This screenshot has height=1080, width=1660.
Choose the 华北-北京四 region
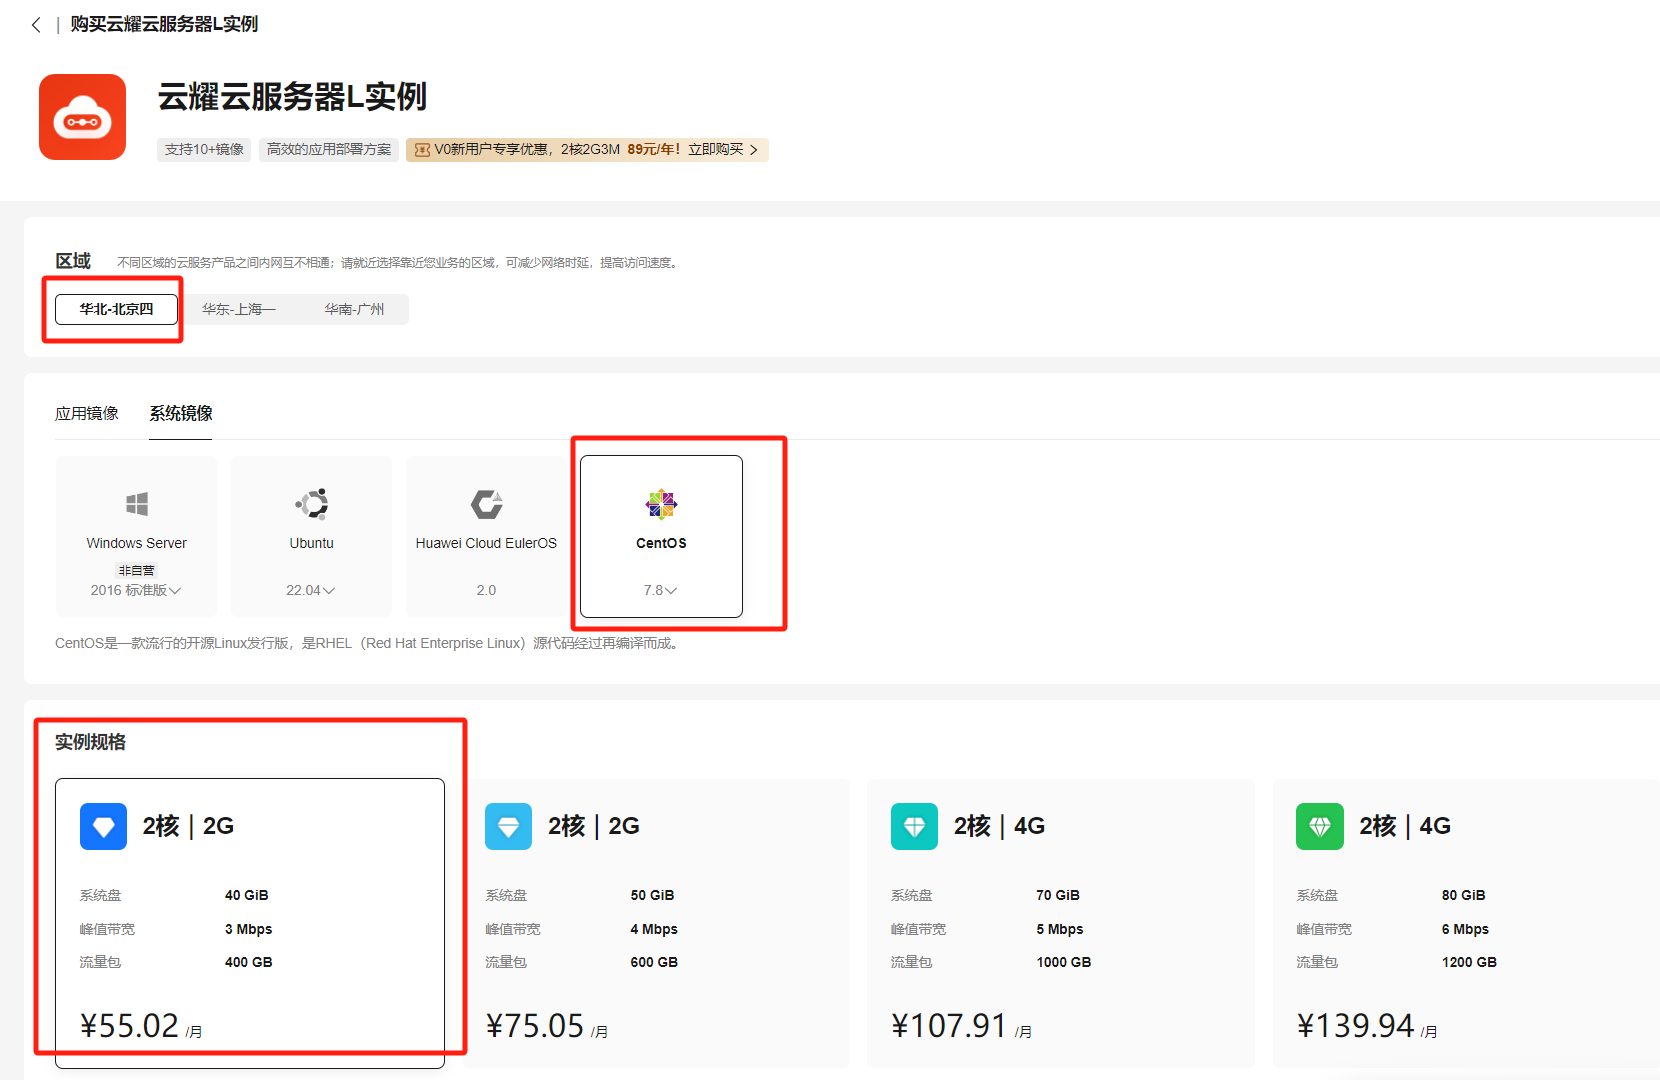tap(116, 309)
